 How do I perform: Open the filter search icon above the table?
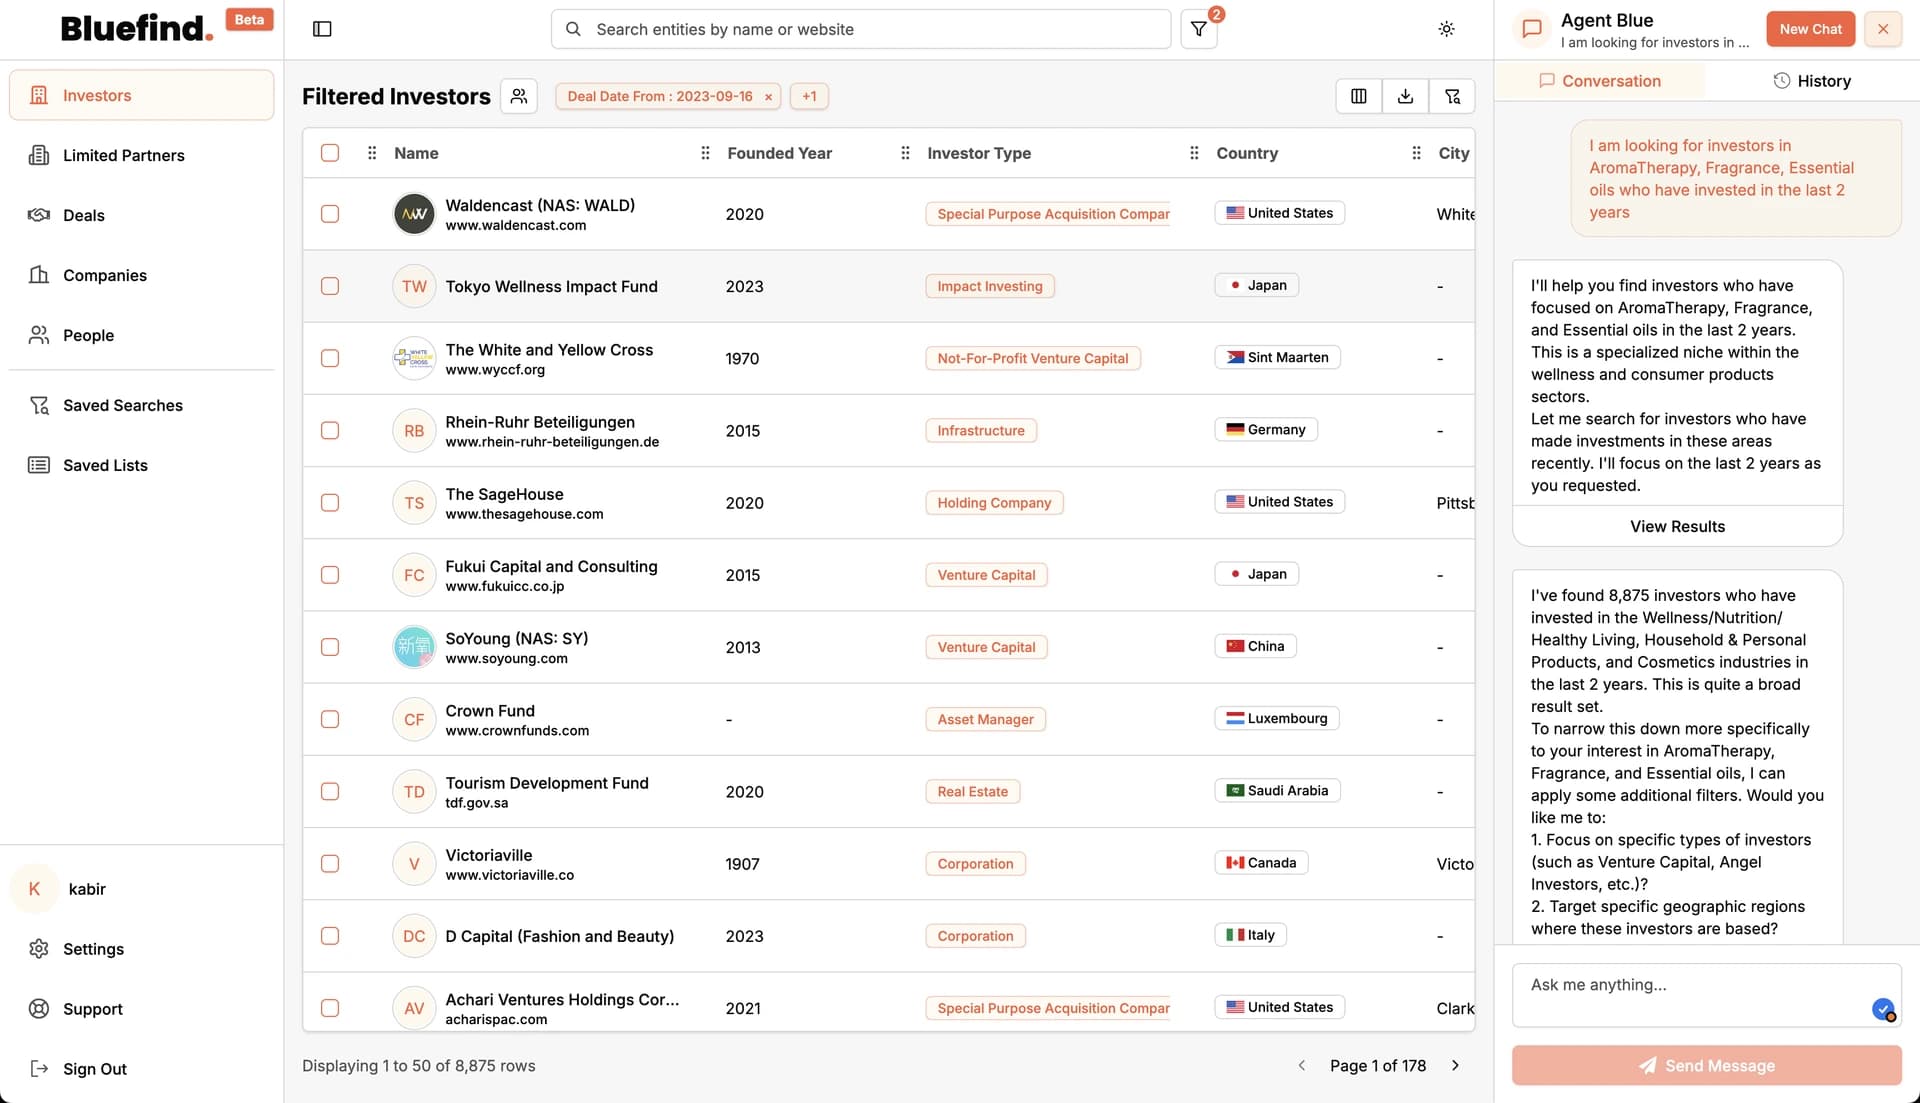[1453, 96]
